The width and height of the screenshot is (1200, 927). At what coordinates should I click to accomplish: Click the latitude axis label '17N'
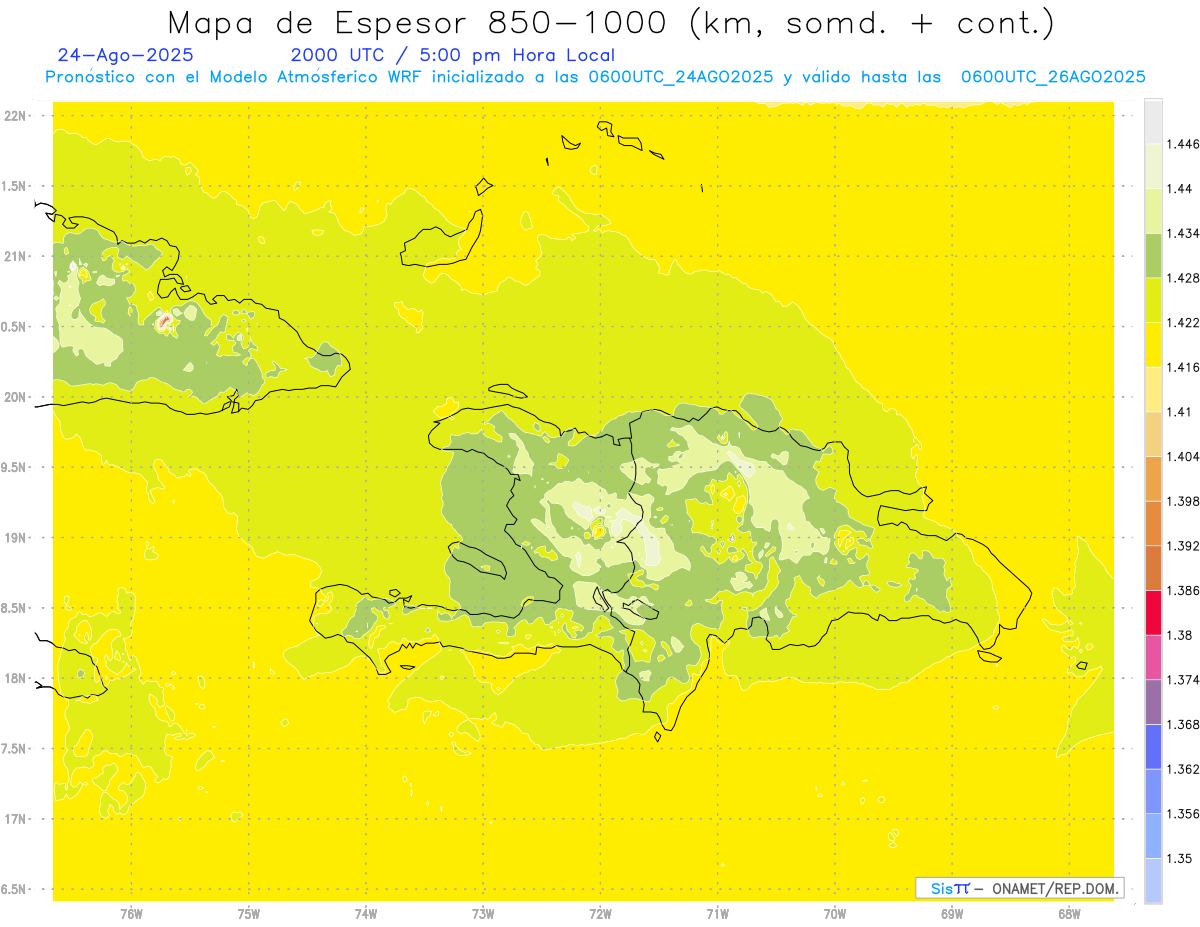click(16, 819)
